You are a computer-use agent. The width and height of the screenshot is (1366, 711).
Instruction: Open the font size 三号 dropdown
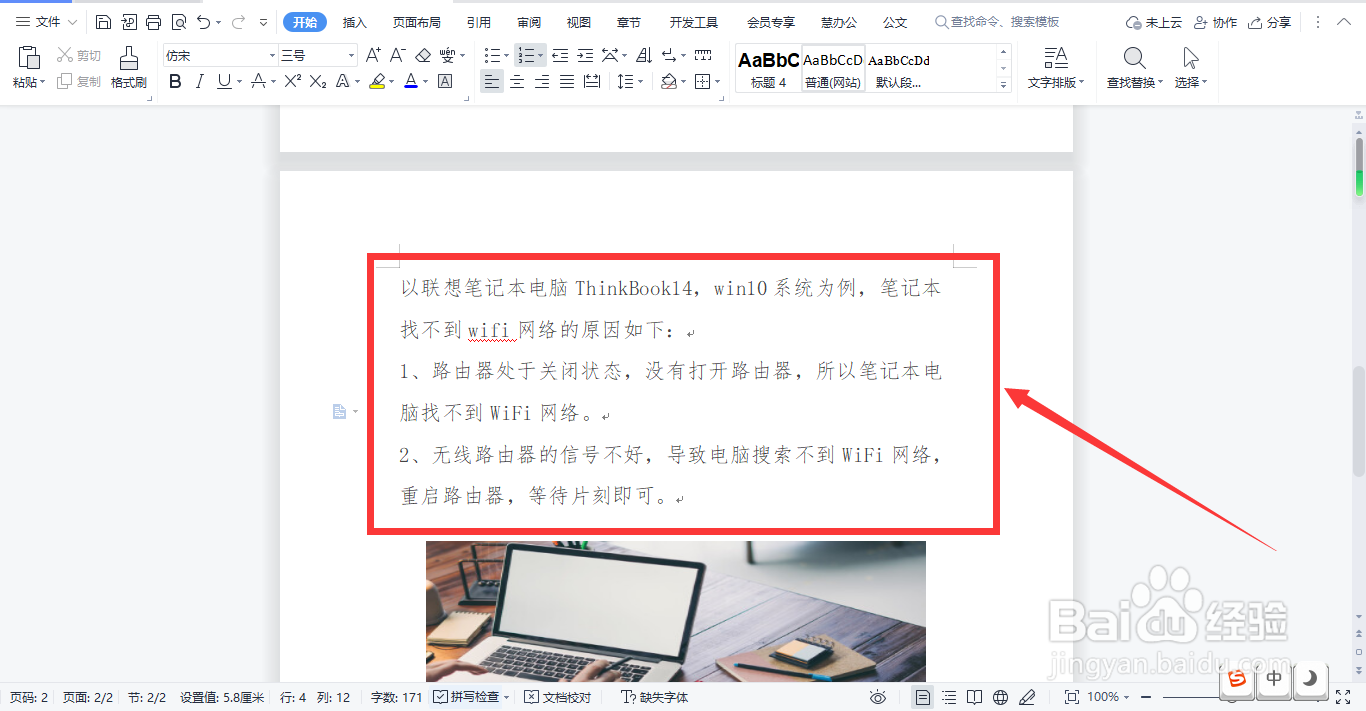click(x=351, y=56)
